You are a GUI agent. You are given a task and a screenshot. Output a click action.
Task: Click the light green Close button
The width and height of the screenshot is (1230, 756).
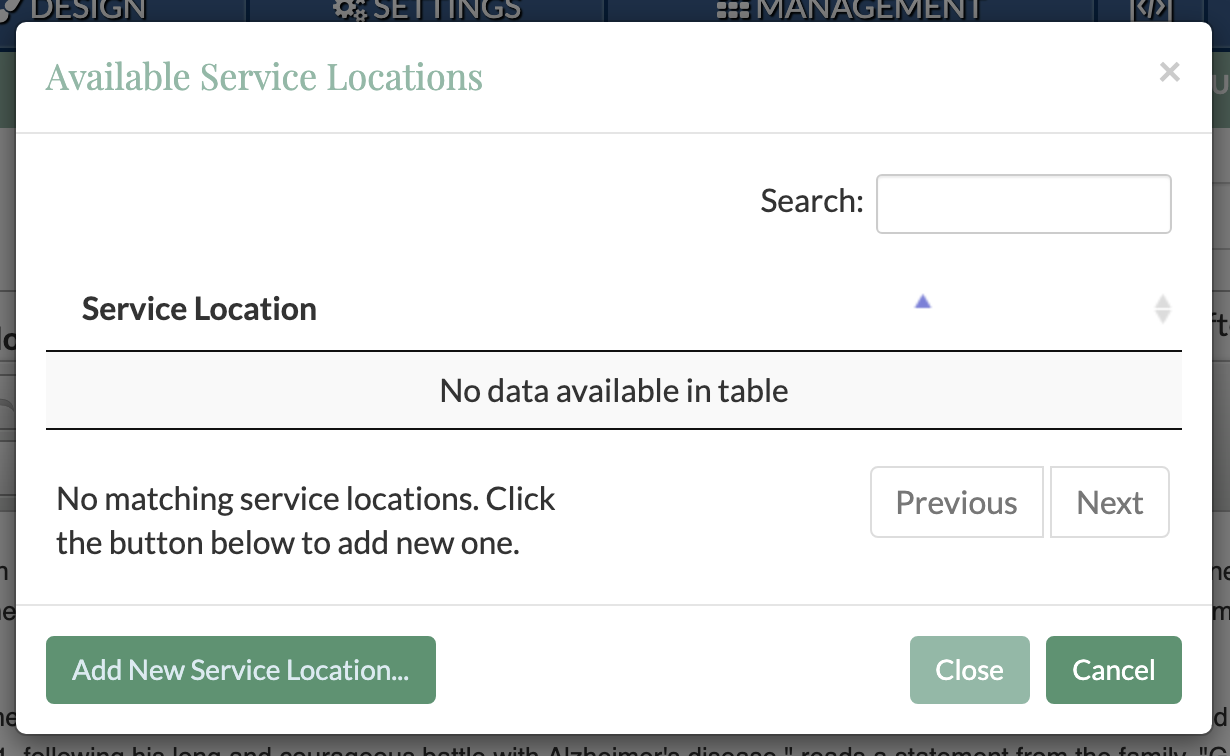pos(968,670)
